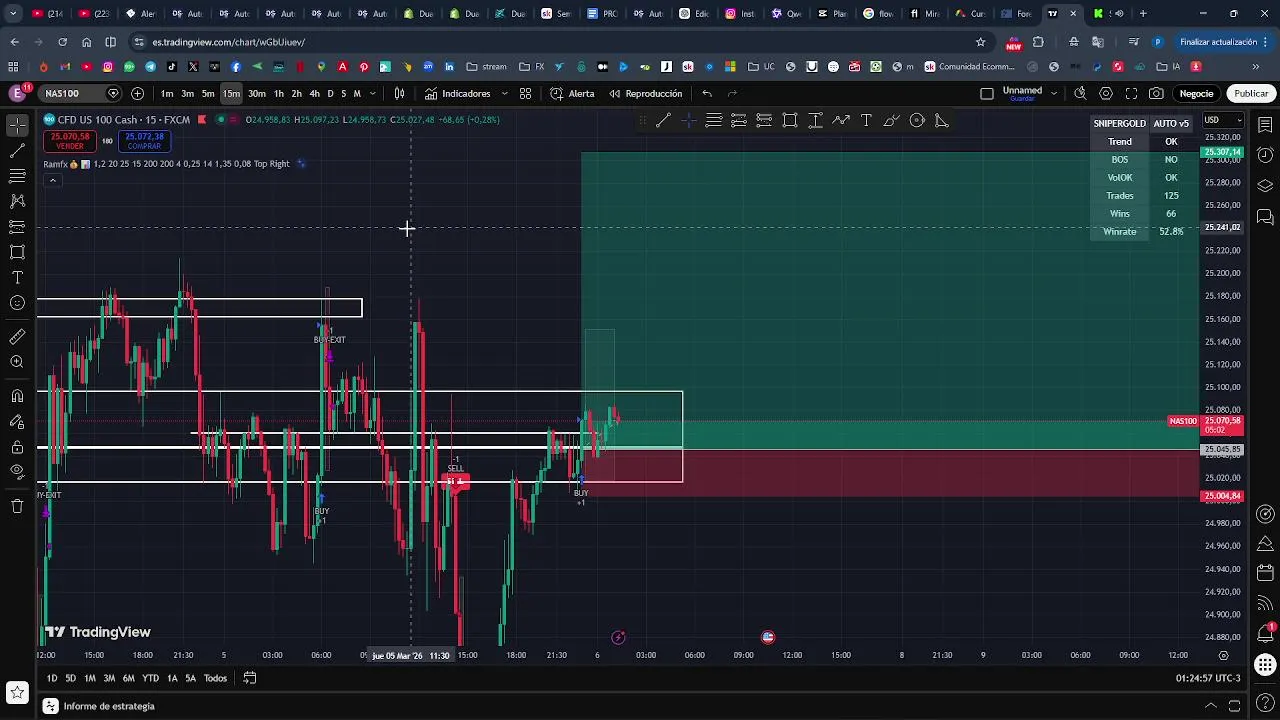The height and width of the screenshot is (720, 1280).
Task: Open the candlestick chart type selector
Action: (x=399, y=93)
